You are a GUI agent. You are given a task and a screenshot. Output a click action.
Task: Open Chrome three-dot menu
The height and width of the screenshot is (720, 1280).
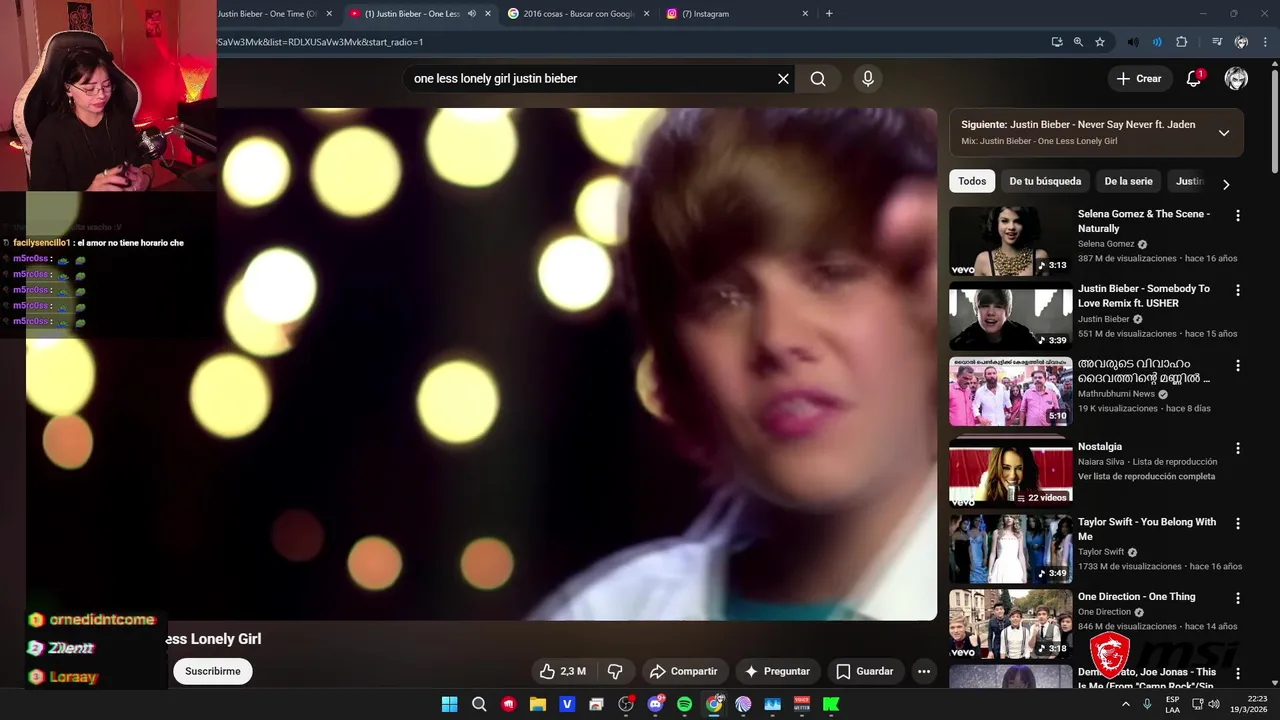(1265, 42)
